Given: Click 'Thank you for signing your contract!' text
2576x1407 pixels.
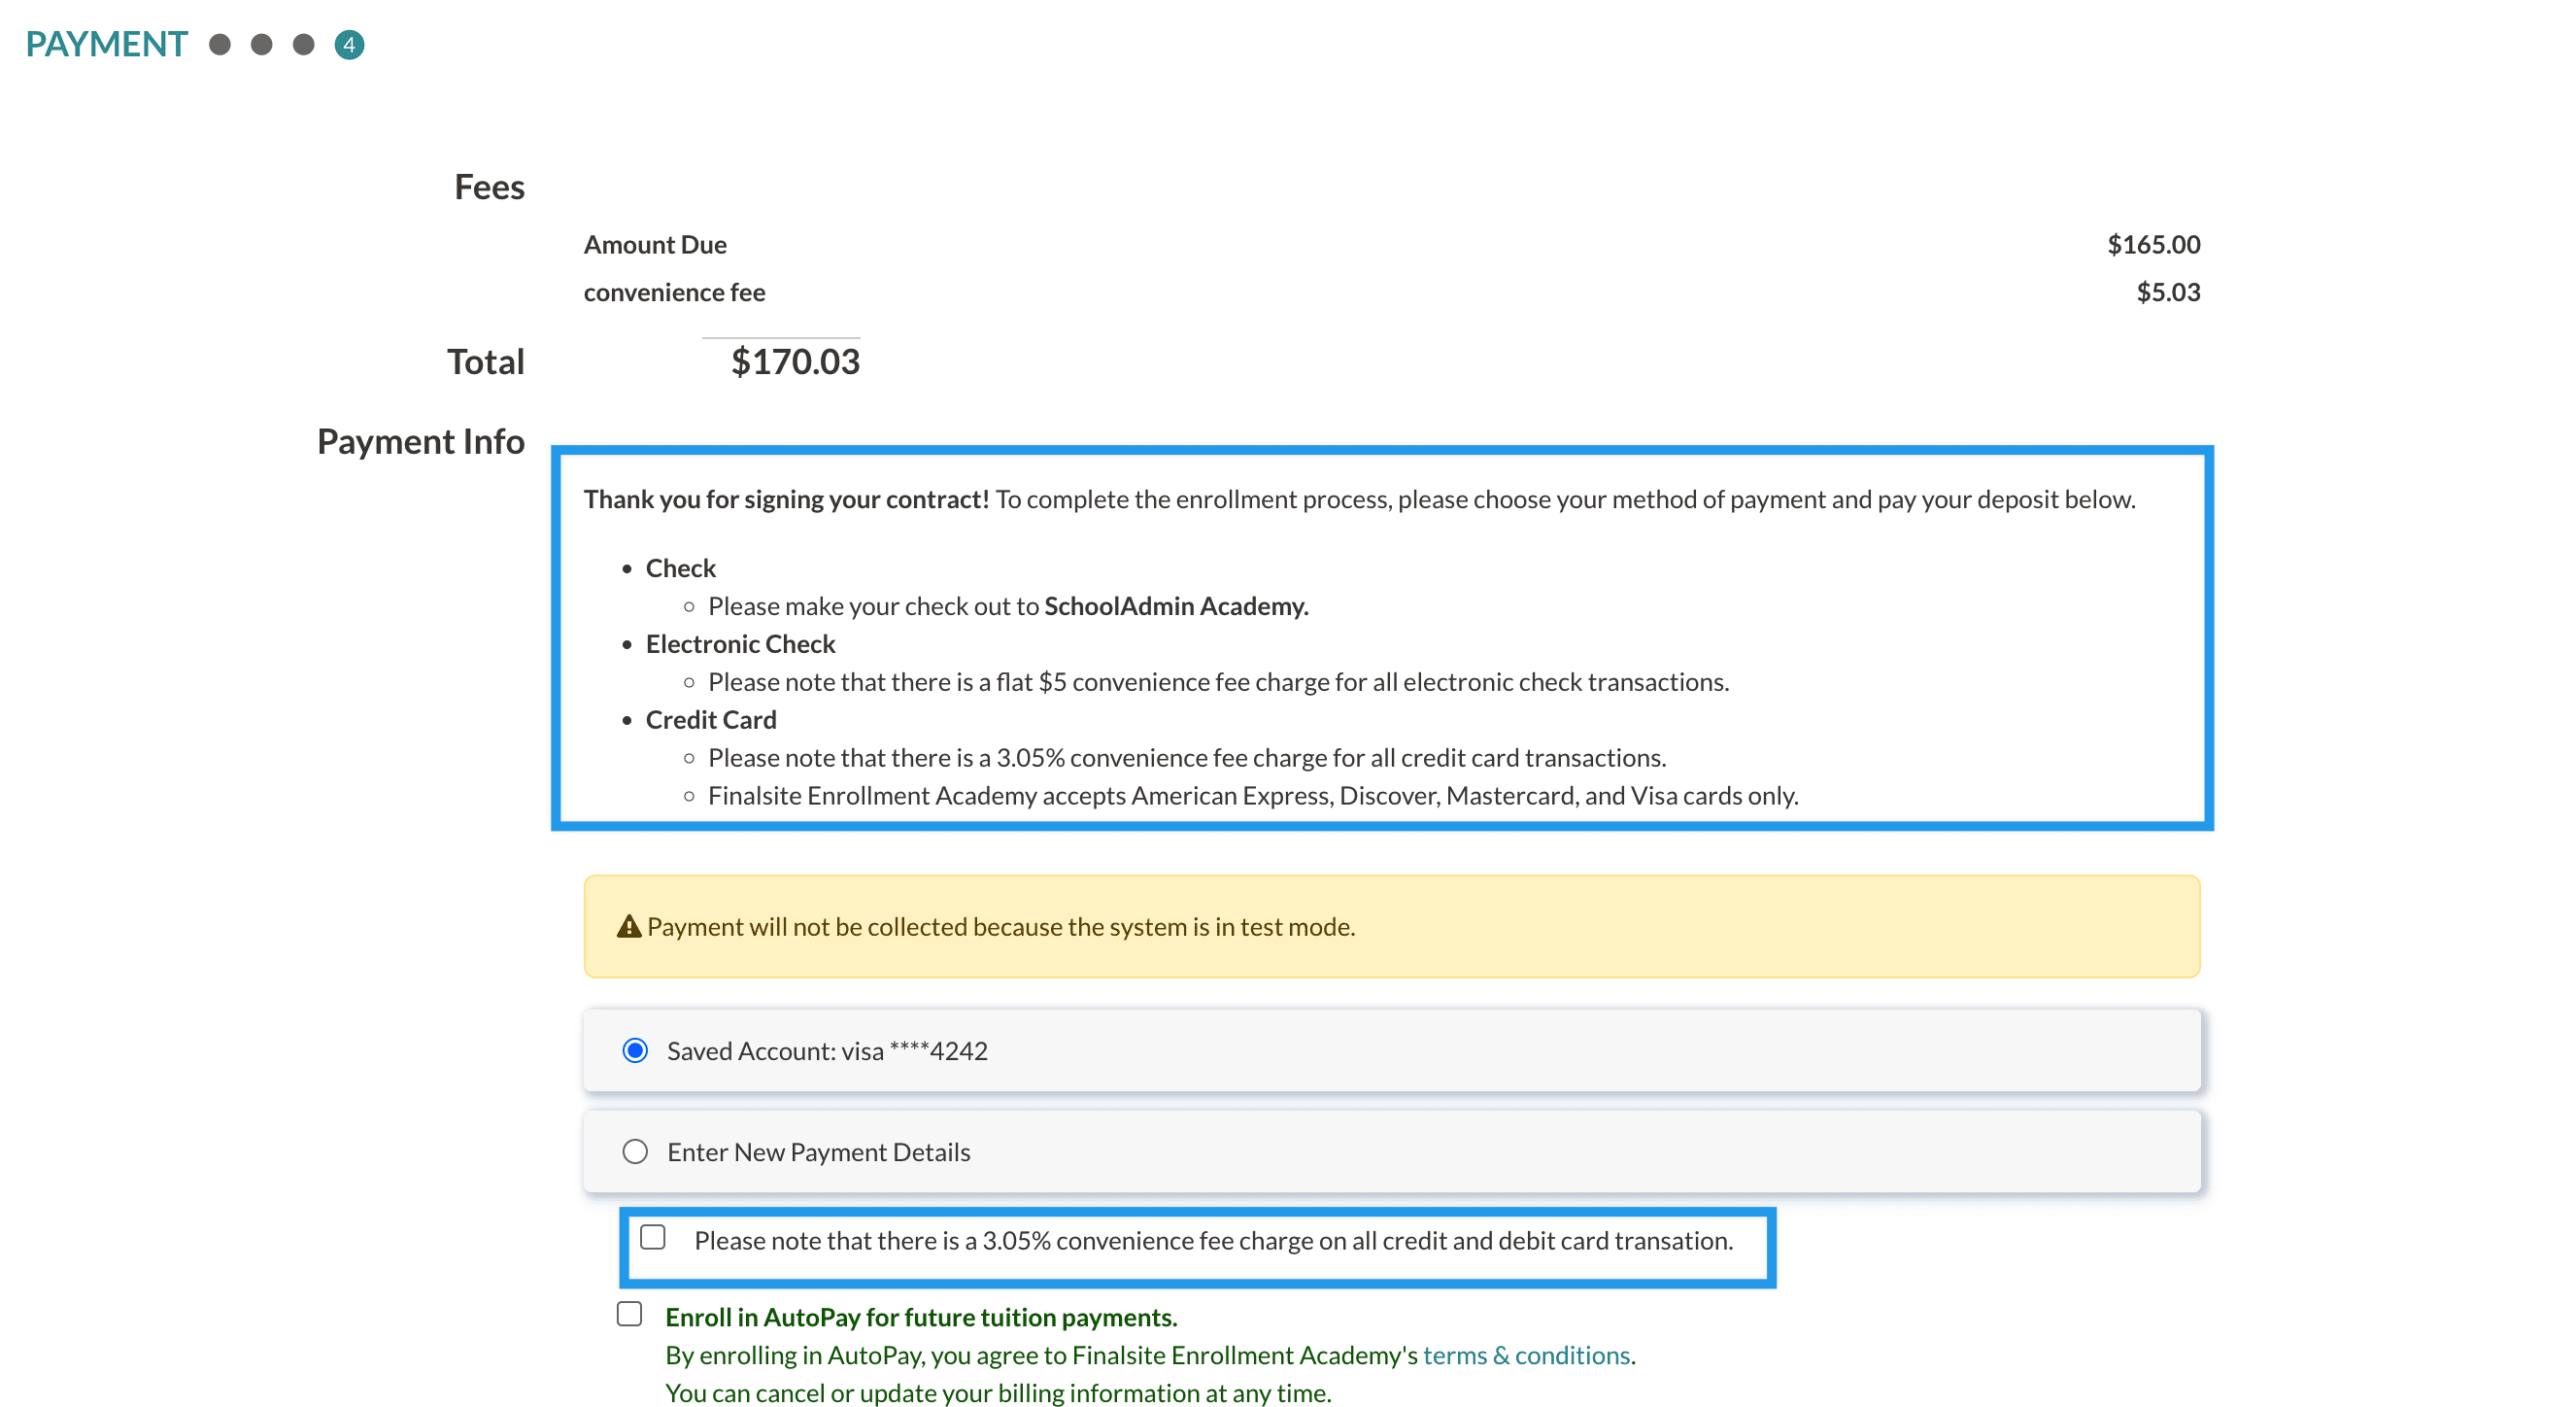Looking at the screenshot, I should click(x=786, y=499).
